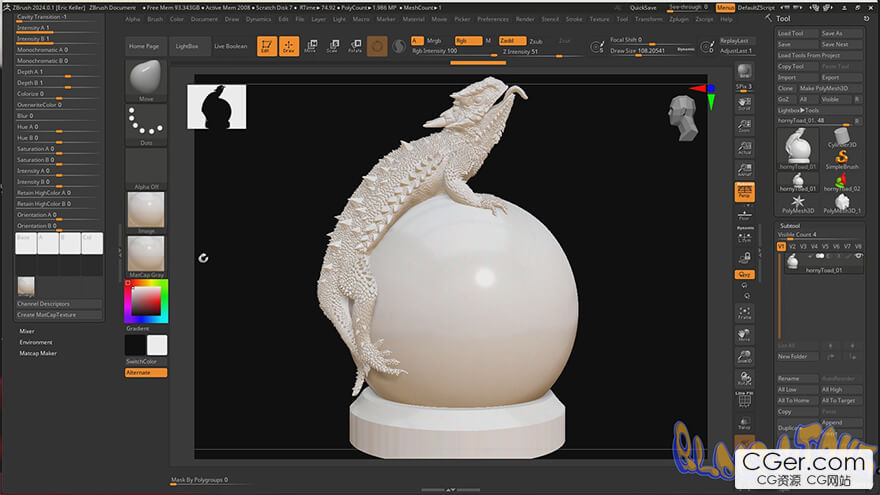This screenshot has height=495, width=880.
Task: Click the Gizmo 3D round icon
Action: [x=377, y=46]
